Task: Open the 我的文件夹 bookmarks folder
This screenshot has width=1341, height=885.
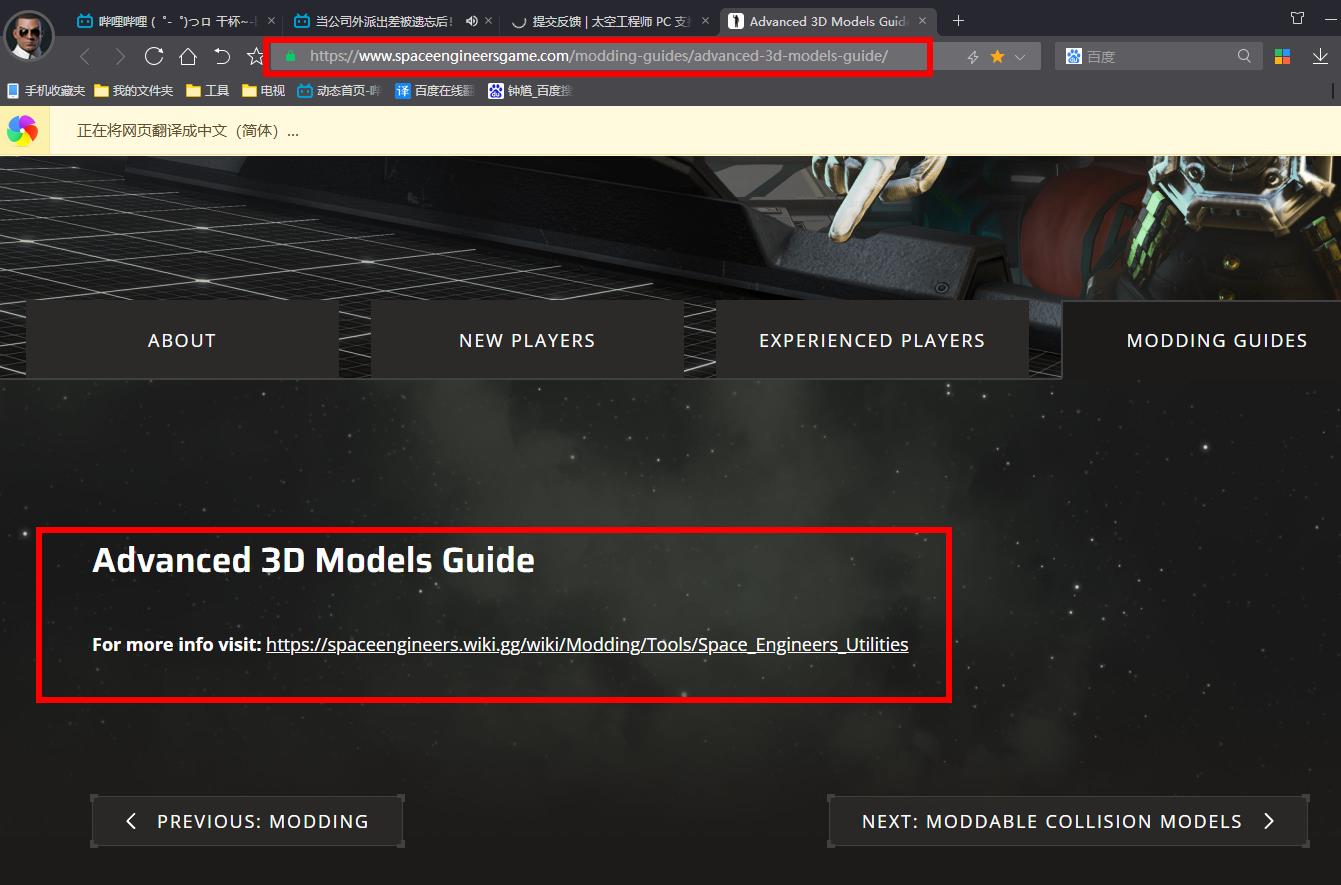Action: coord(134,91)
